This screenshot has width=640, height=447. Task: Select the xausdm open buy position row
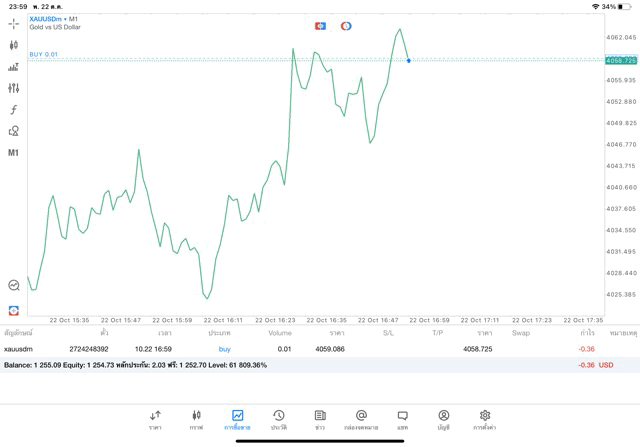(x=300, y=349)
